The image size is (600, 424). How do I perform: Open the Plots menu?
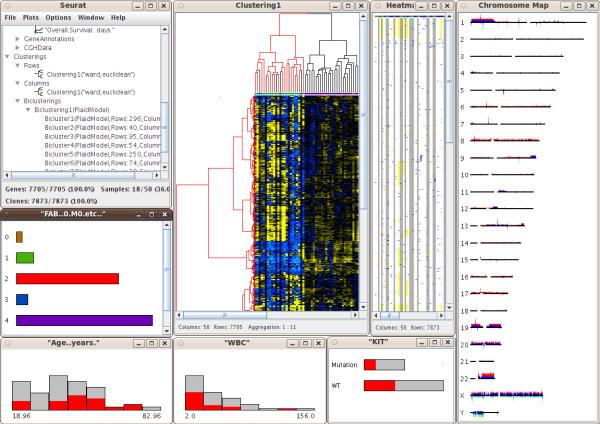(x=31, y=18)
